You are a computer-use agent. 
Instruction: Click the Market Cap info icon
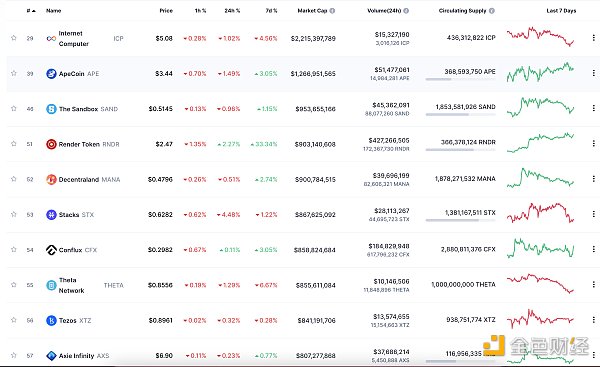coord(332,11)
